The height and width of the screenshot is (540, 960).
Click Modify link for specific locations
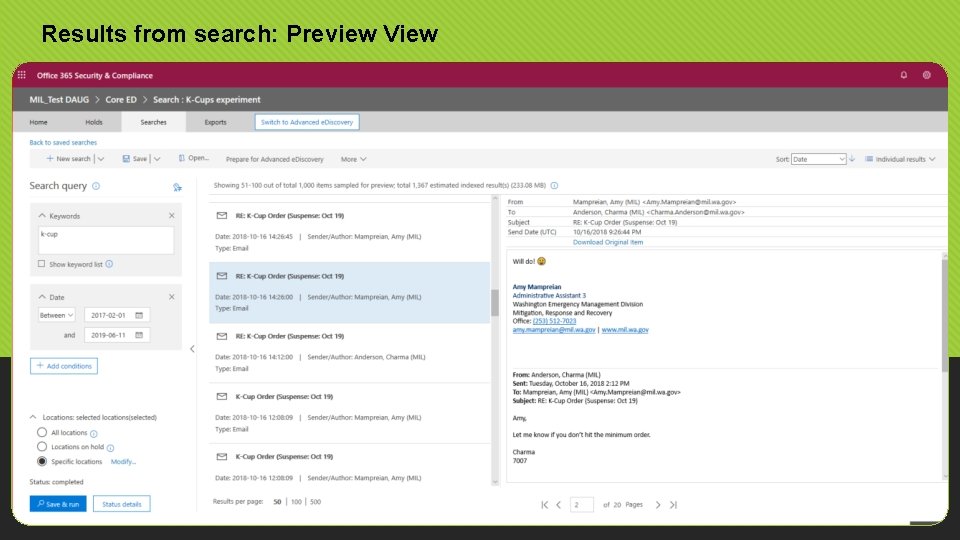123,462
